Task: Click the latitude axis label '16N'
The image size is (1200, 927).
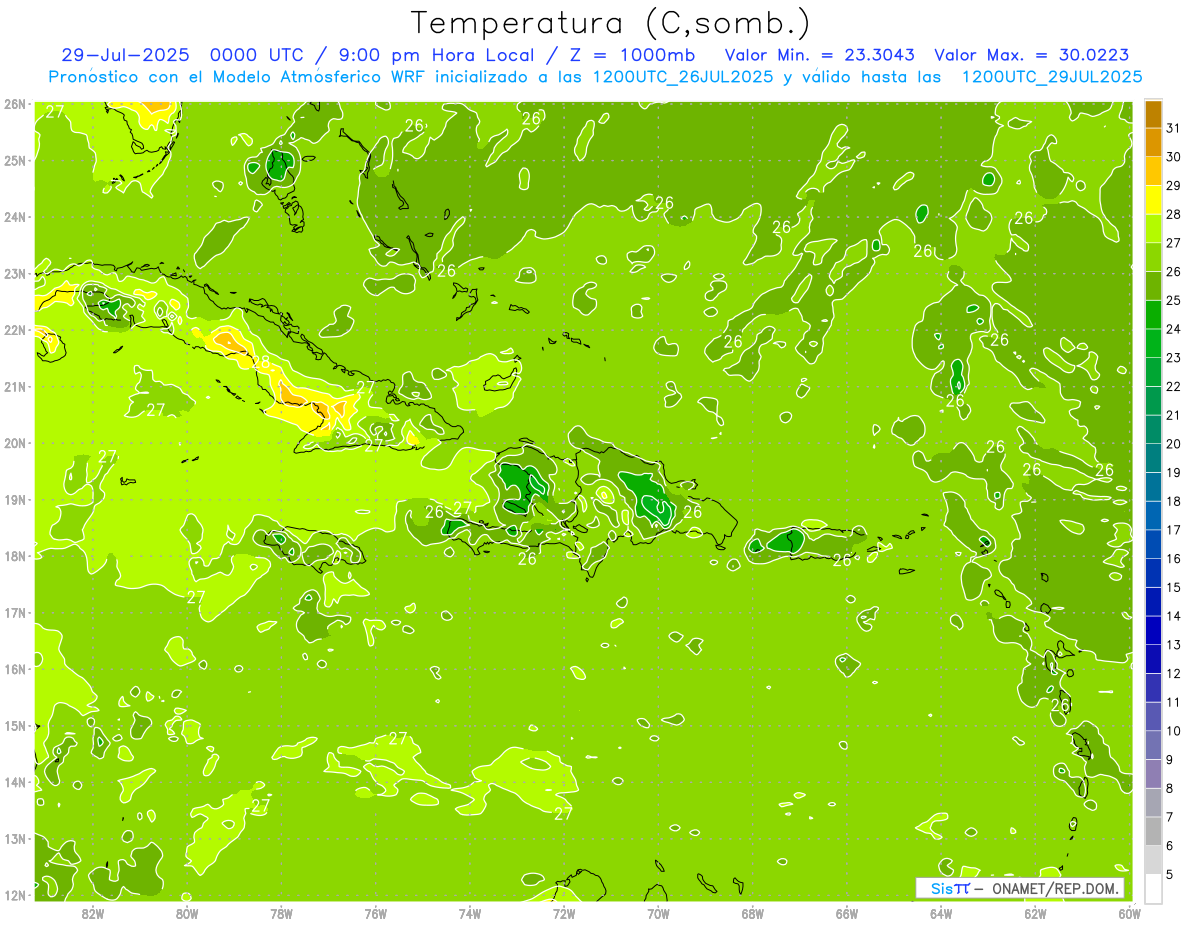Action: (14, 669)
